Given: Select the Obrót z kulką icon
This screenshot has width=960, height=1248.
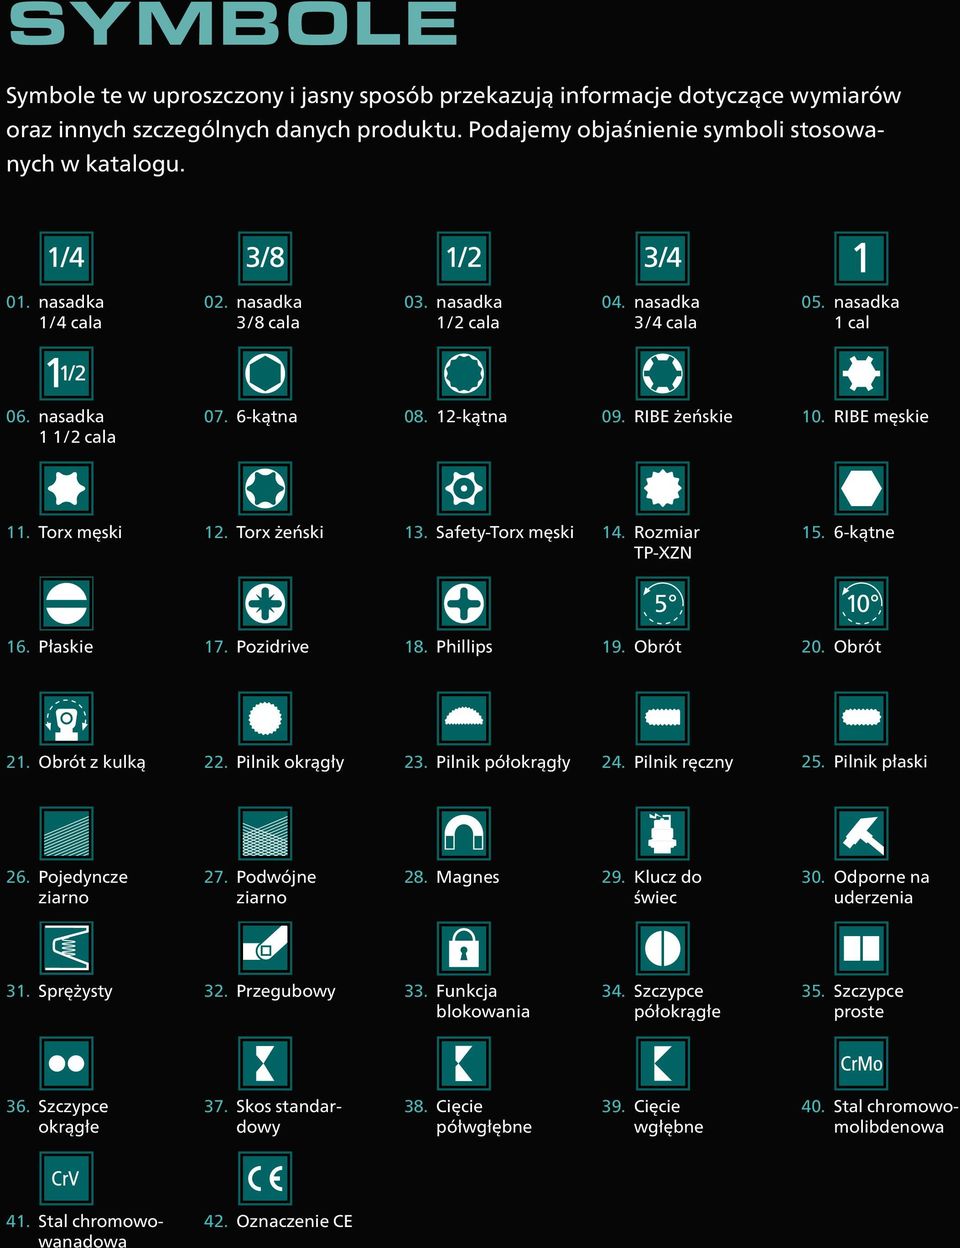Looking at the screenshot, I should tap(66, 718).
